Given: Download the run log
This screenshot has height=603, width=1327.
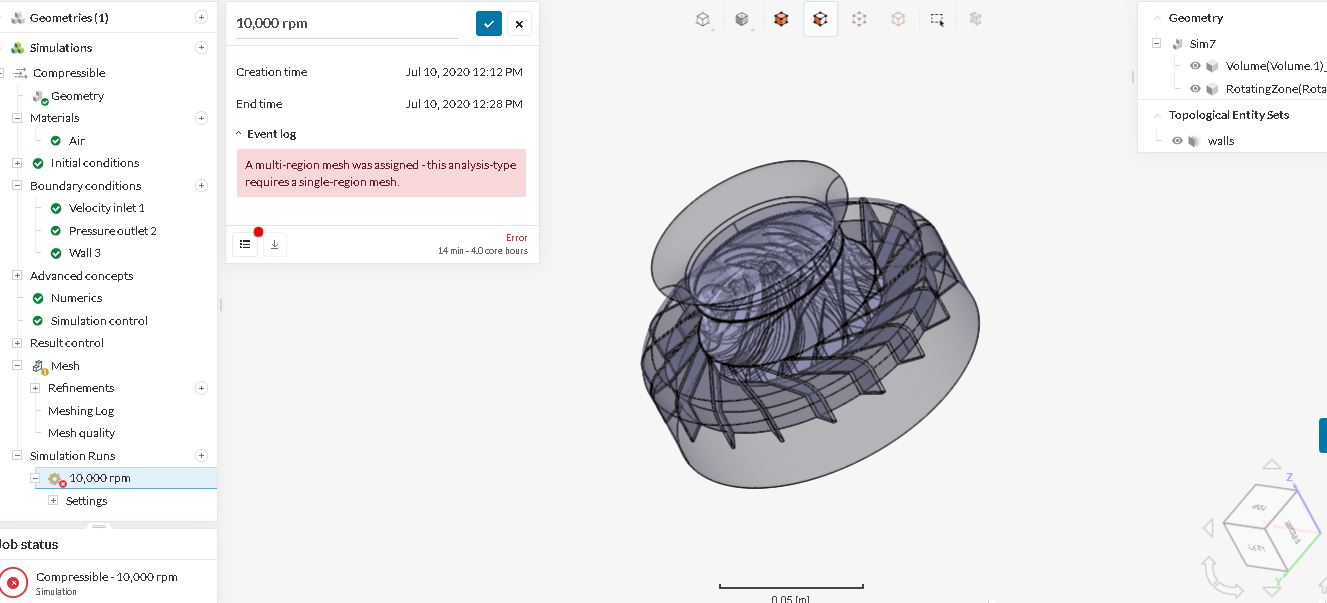Looking at the screenshot, I should [275, 244].
